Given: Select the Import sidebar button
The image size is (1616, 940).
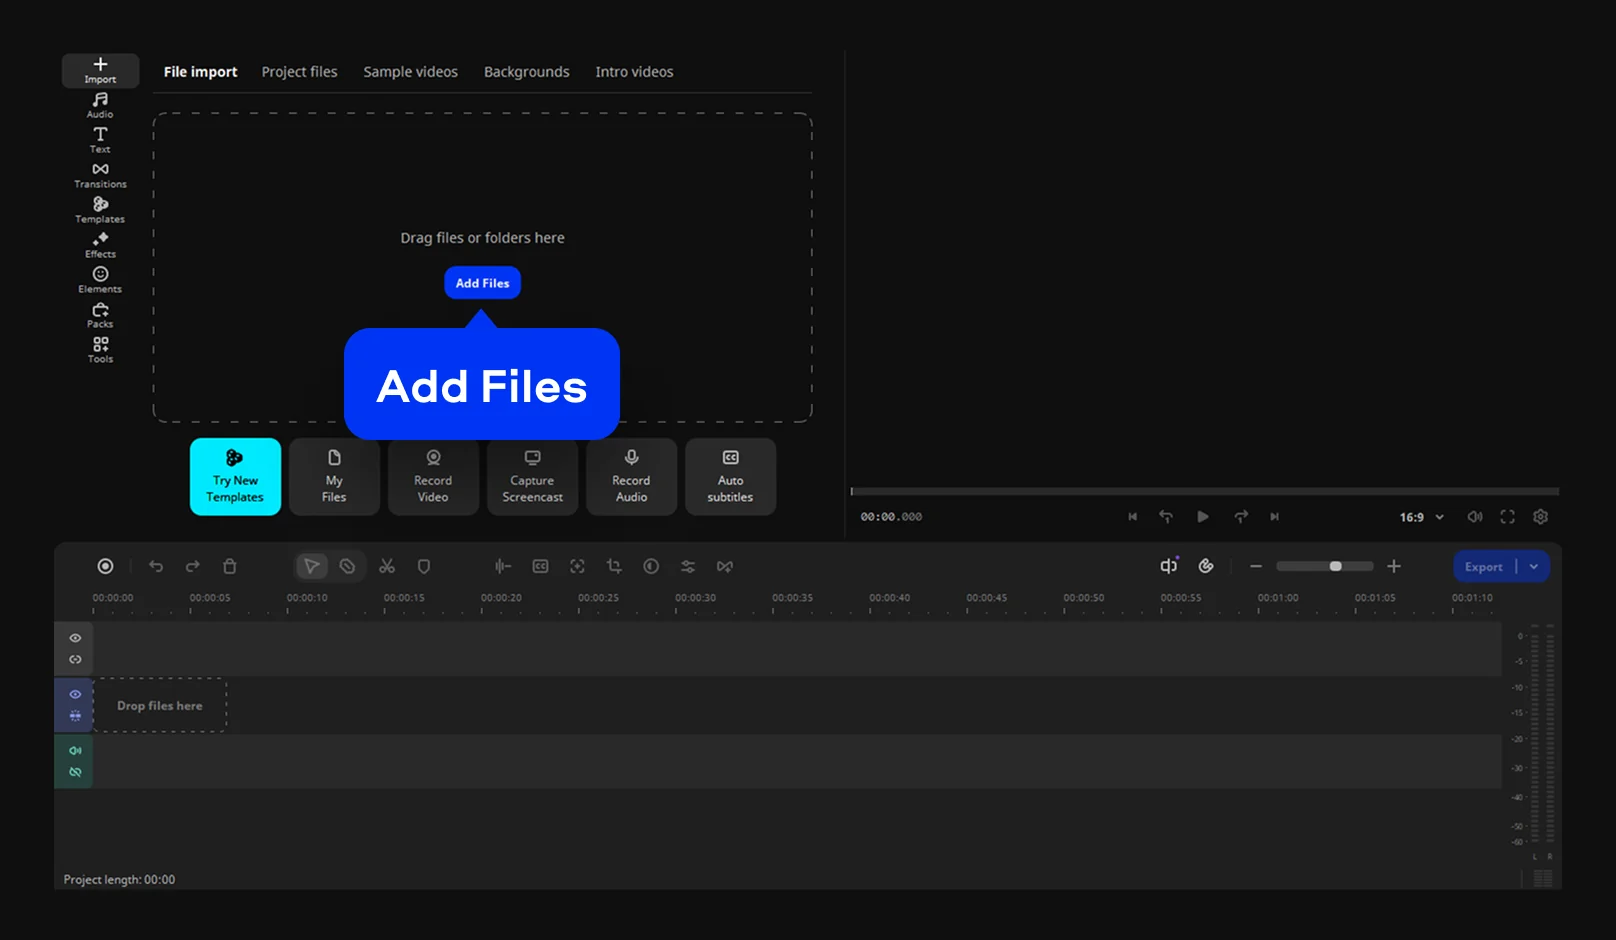Looking at the screenshot, I should [x=100, y=70].
